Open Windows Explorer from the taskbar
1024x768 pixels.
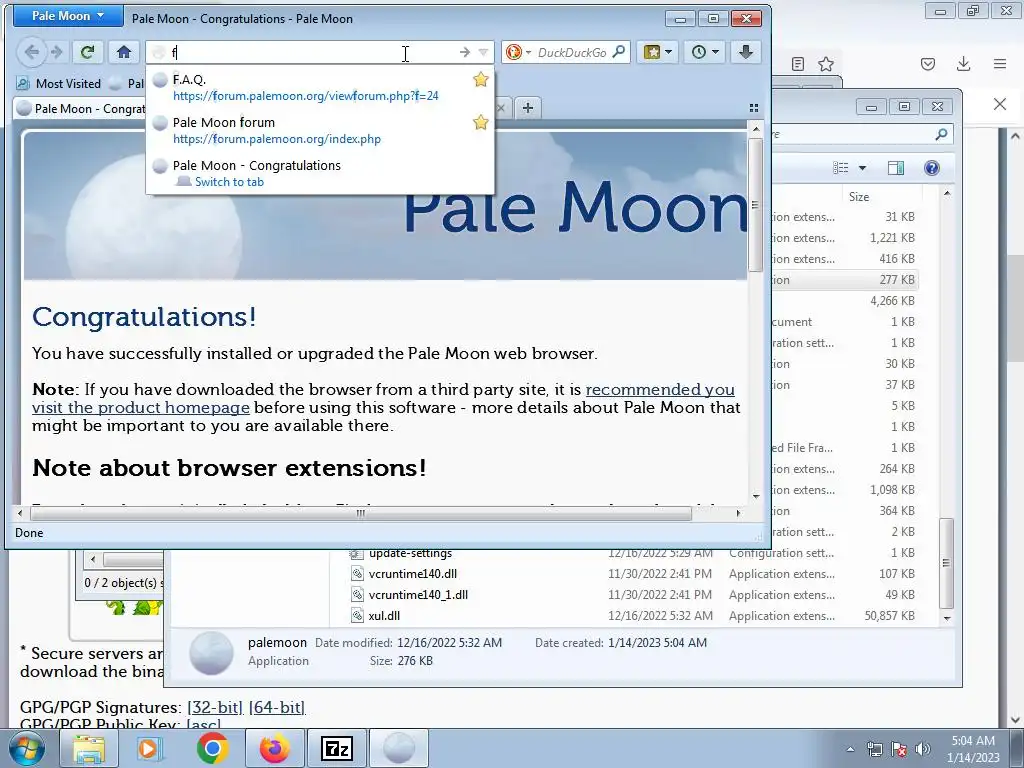click(x=89, y=749)
